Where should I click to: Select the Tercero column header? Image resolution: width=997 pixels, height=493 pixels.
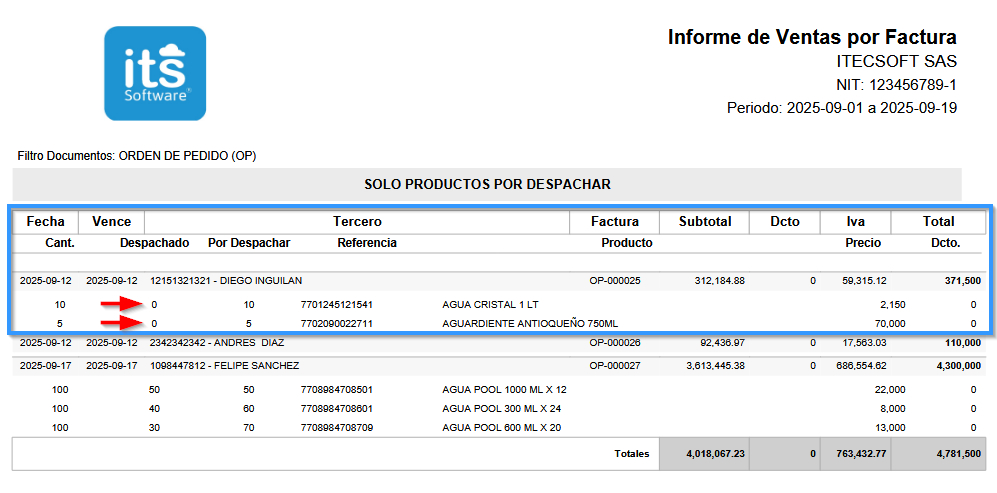(357, 221)
